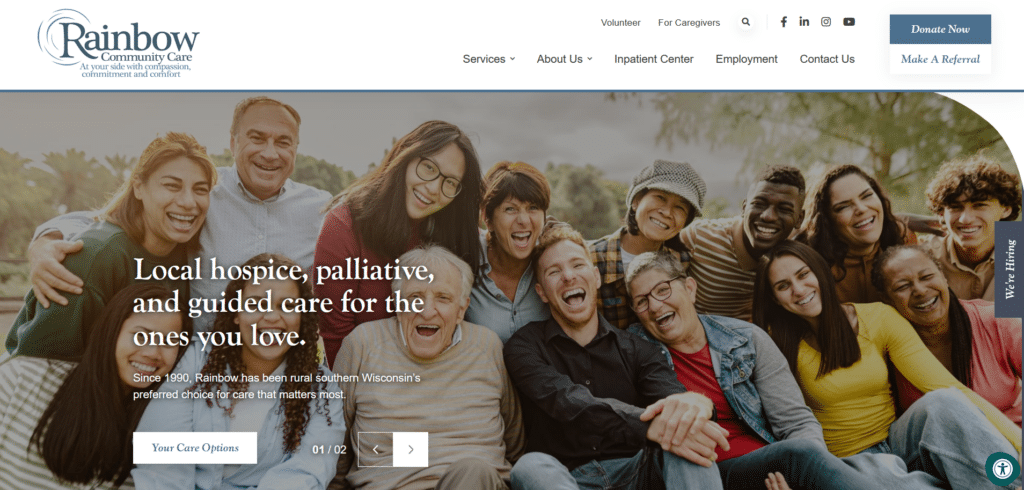
Task: Open the accessibility widget icon
Action: [1002, 468]
